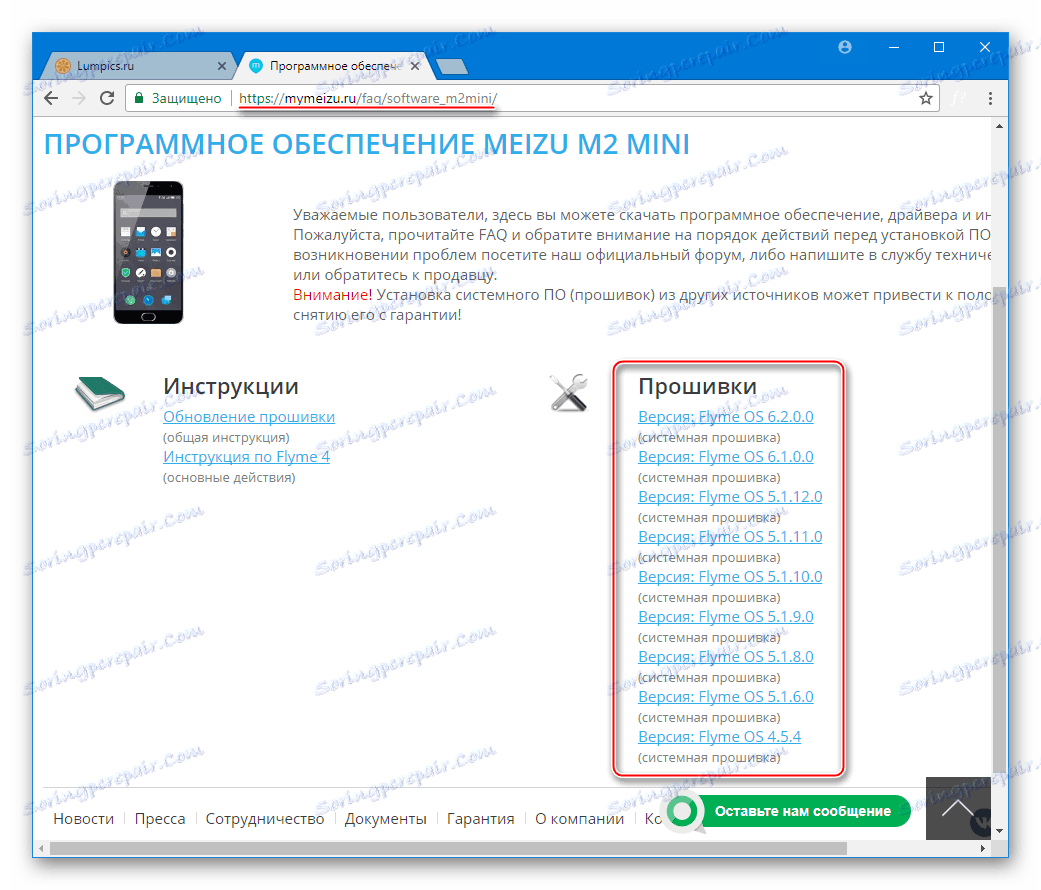
Task: Click the back-to-top arrow button
Action: click(x=958, y=808)
